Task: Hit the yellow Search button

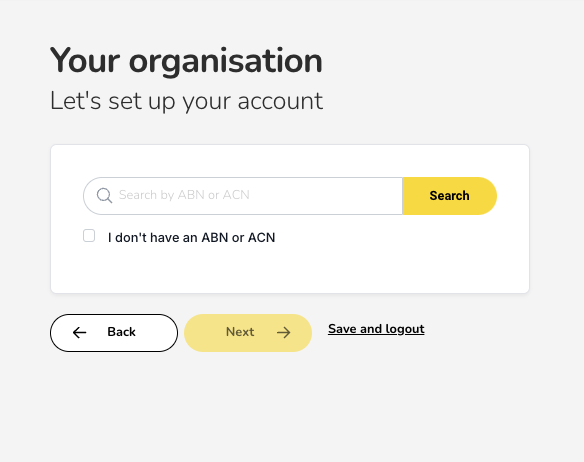Action: (450, 196)
